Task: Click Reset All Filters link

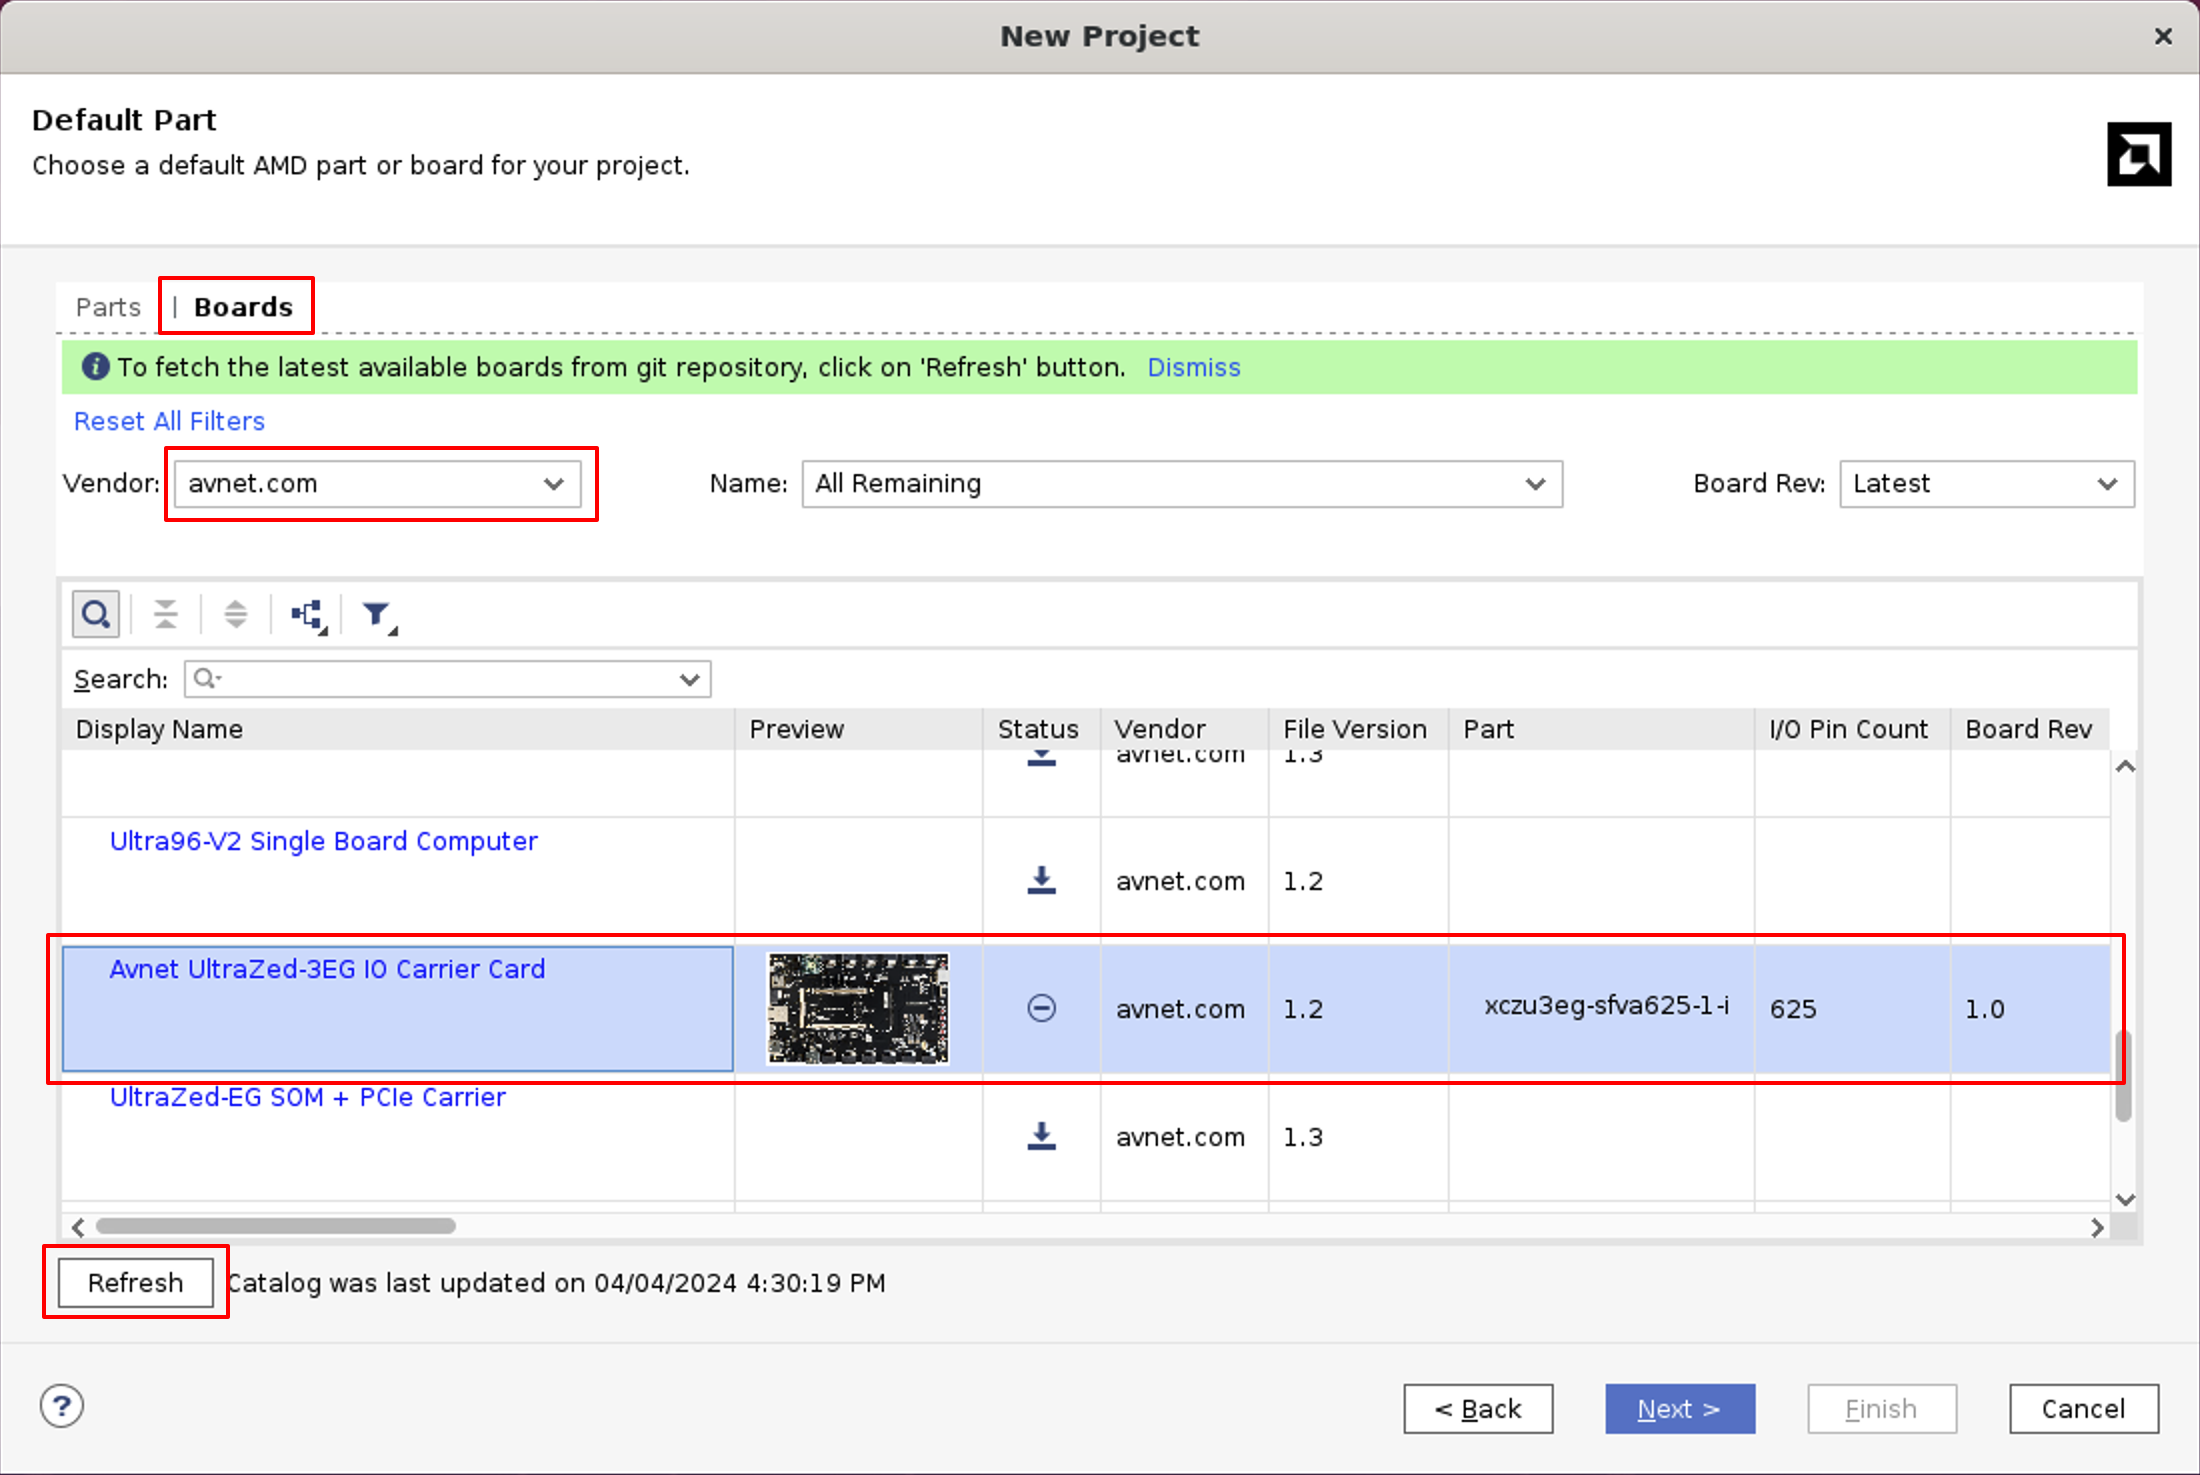Action: 169,421
